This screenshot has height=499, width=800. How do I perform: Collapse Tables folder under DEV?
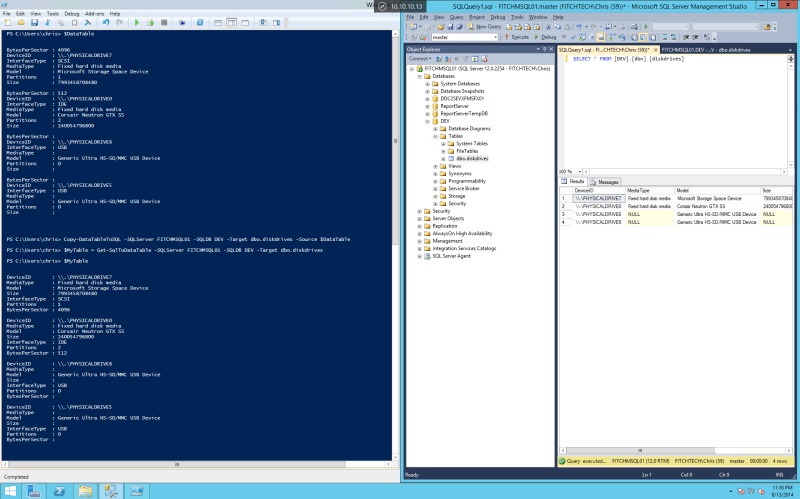(436, 136)
